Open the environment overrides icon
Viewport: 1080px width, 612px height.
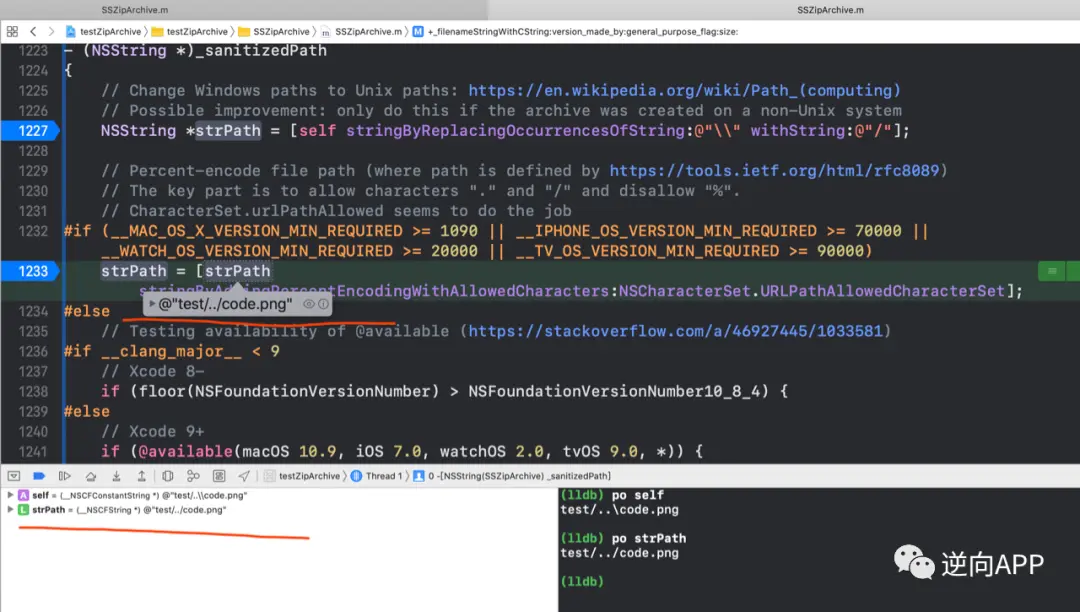219,476
